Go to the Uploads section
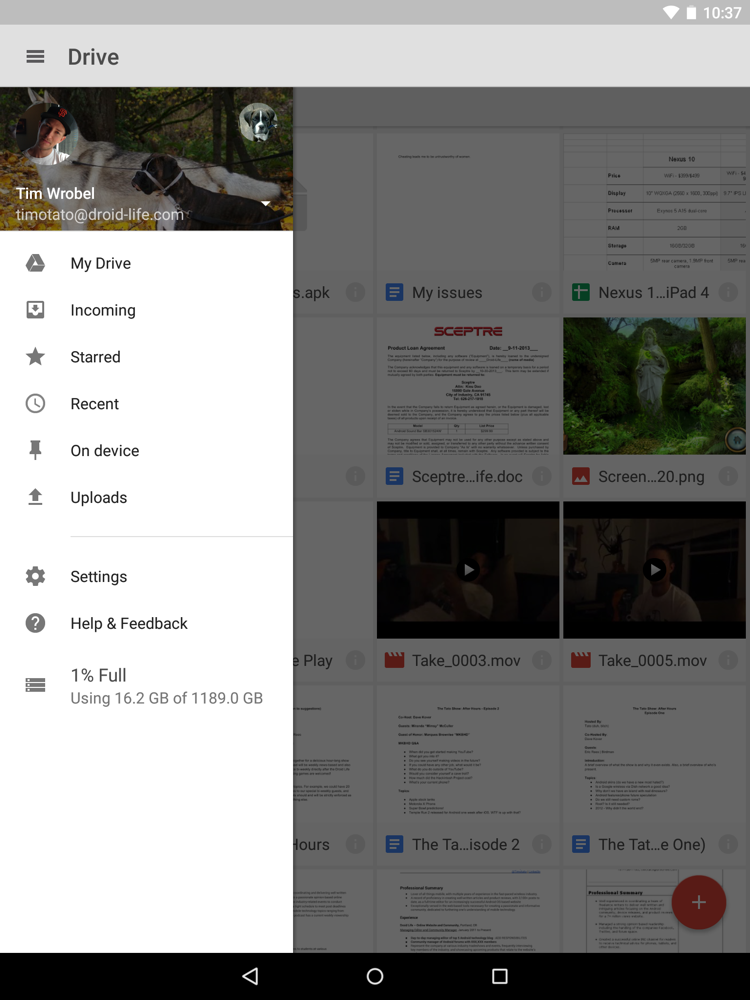This screenshot has width=750, height=1000. pos(98,498)
